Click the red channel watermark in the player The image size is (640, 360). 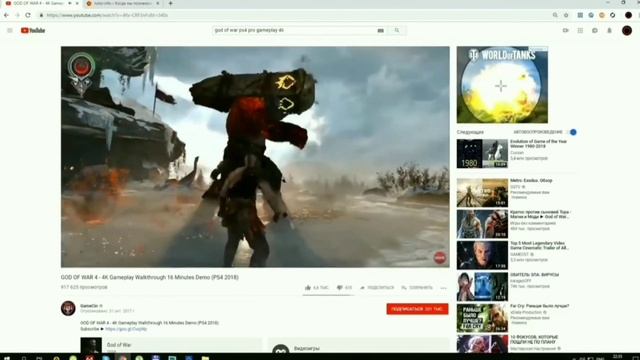pos(440,258)
